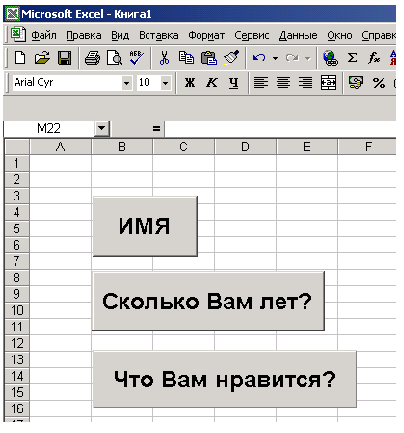Open print preview
404x433 pixels.
(x=114, y=58)
